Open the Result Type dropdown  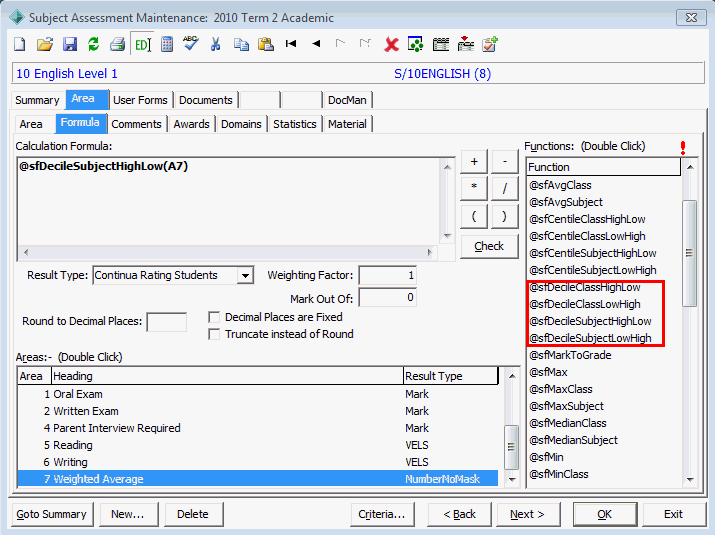click(x=245, y=275)
